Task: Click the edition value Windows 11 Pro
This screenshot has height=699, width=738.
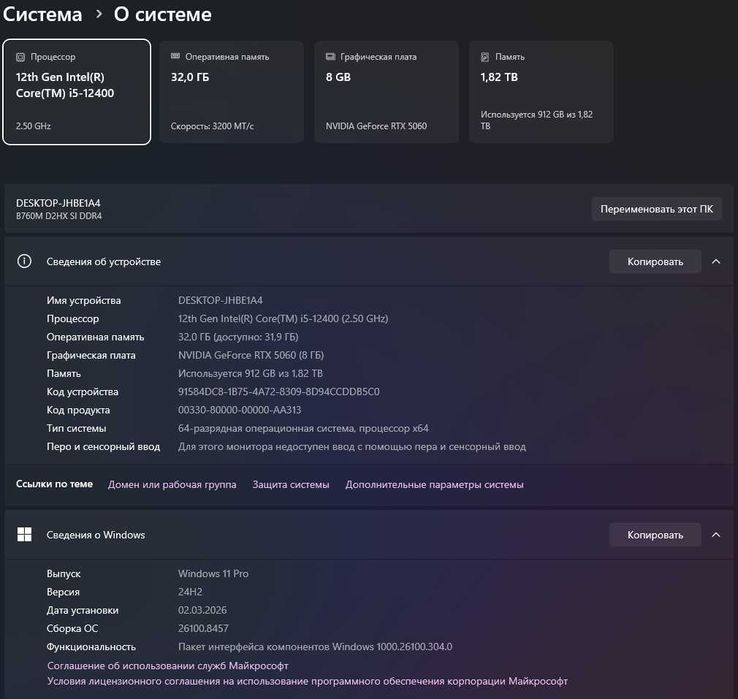Action: (213, 574)
